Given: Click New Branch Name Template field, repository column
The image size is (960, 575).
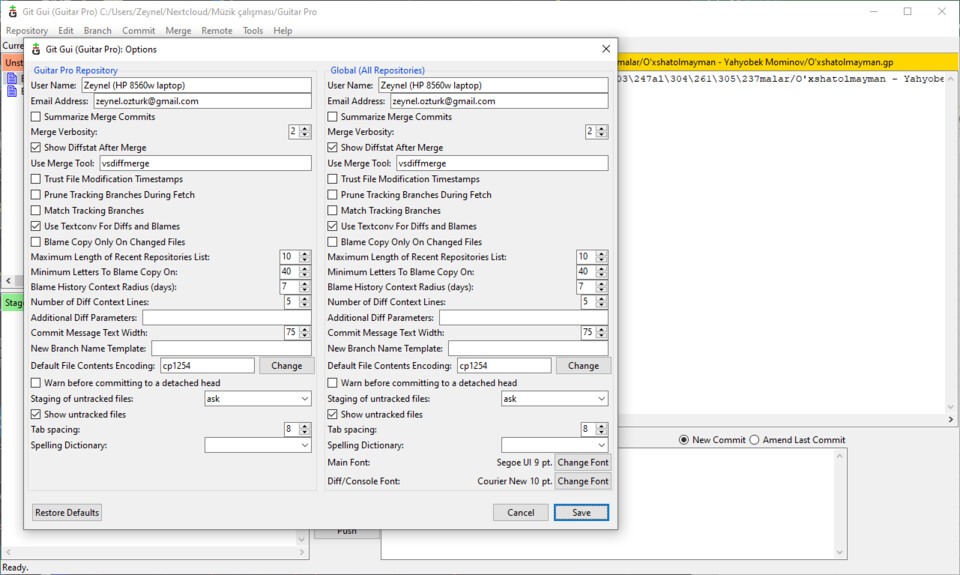Looking at the screenshot, I should pos(231,348).
